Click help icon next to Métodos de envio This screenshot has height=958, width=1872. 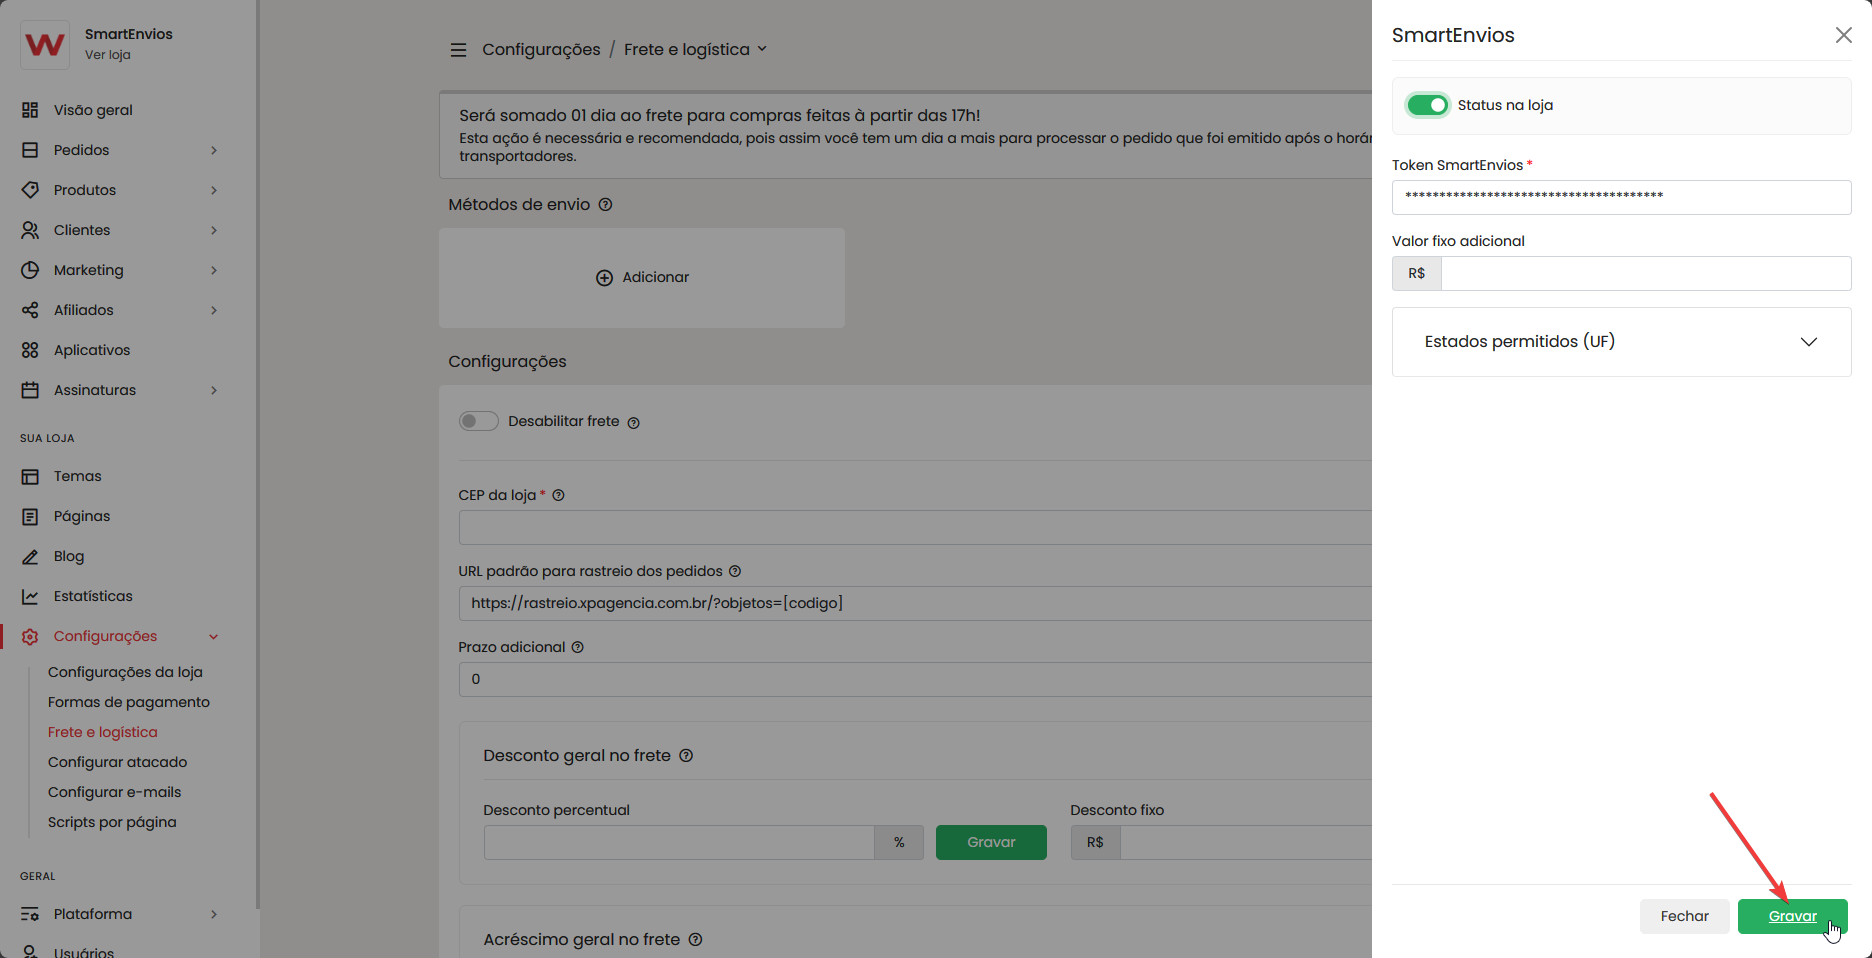click(605, 205)
